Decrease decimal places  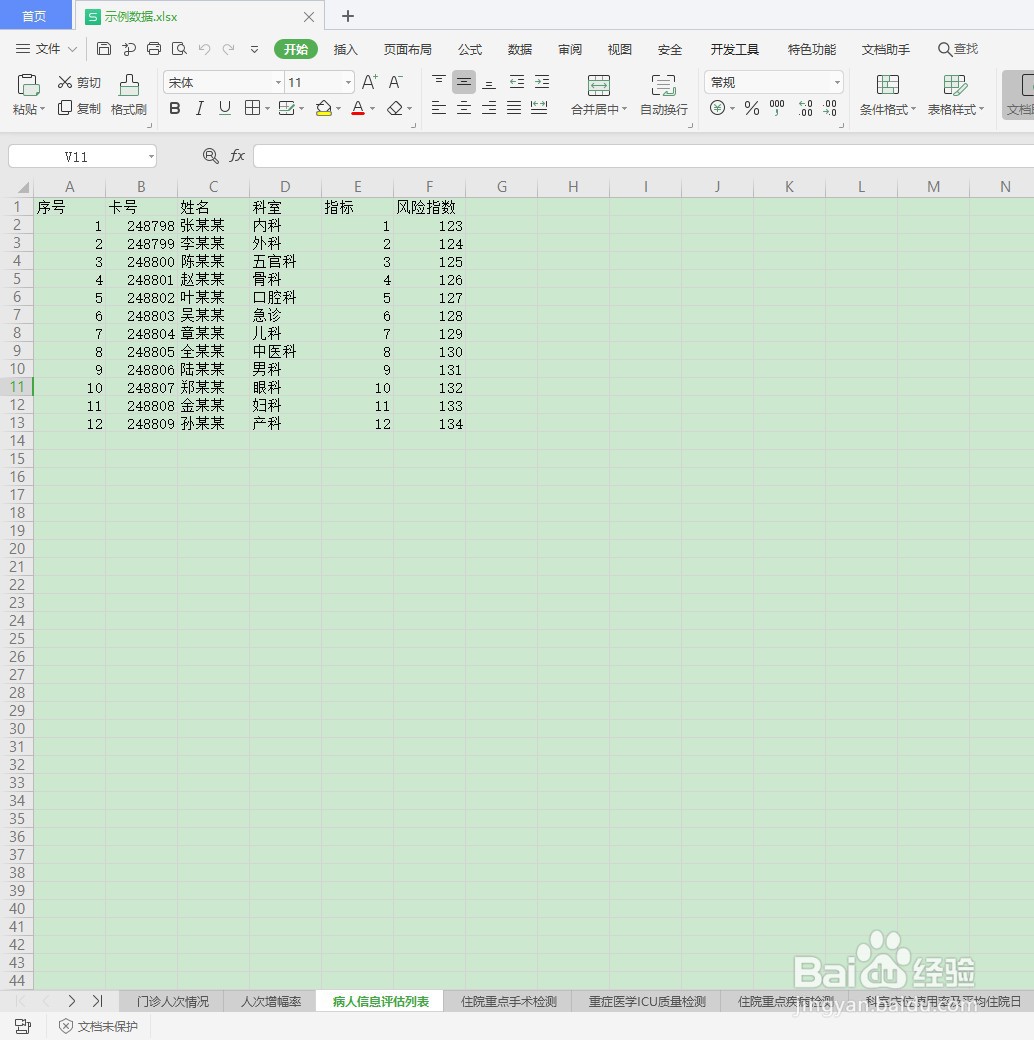[830, 108]
